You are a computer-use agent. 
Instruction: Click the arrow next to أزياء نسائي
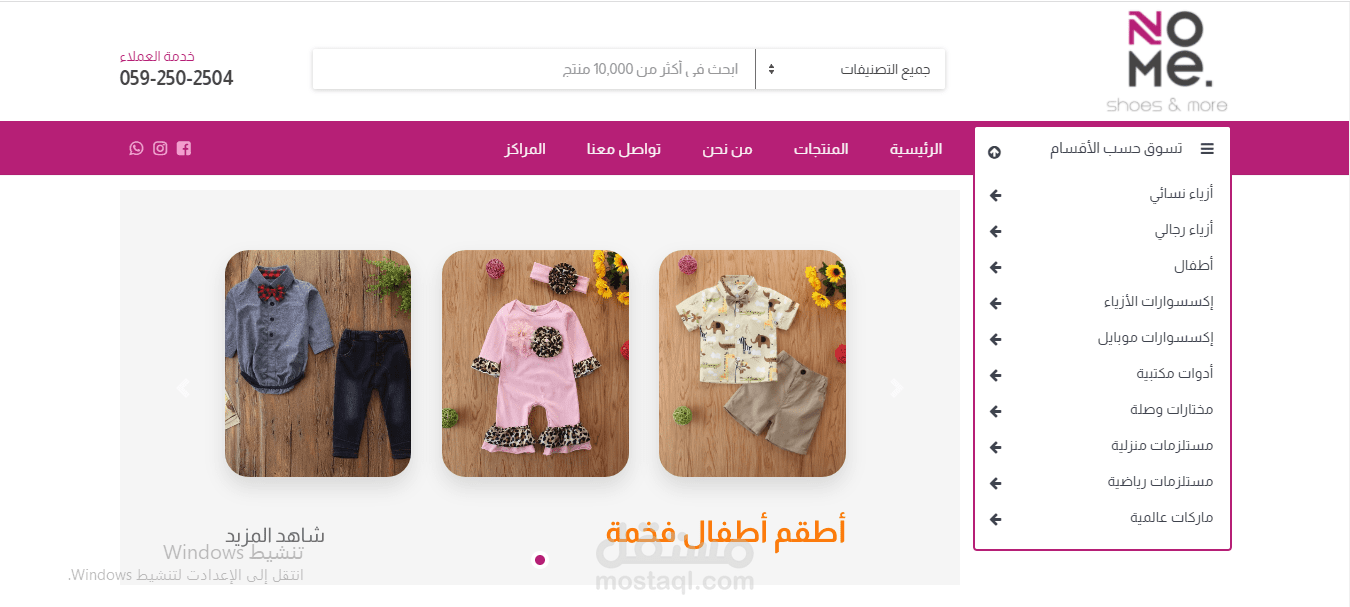tap(995, 195)
